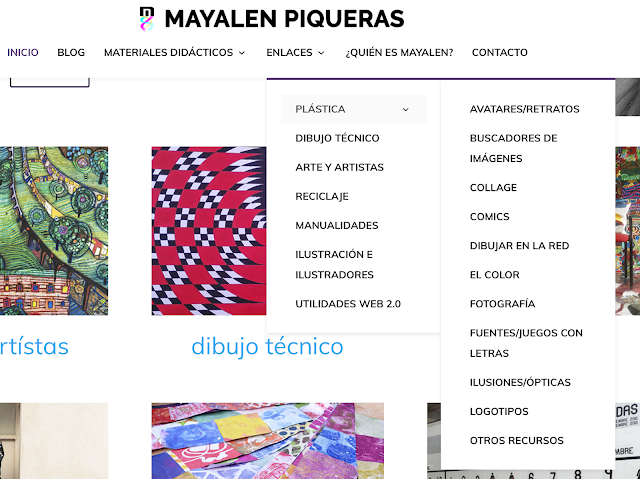Toggle the Plástica submenu chevron
The image size is (640, 479).
click(405, 109)
